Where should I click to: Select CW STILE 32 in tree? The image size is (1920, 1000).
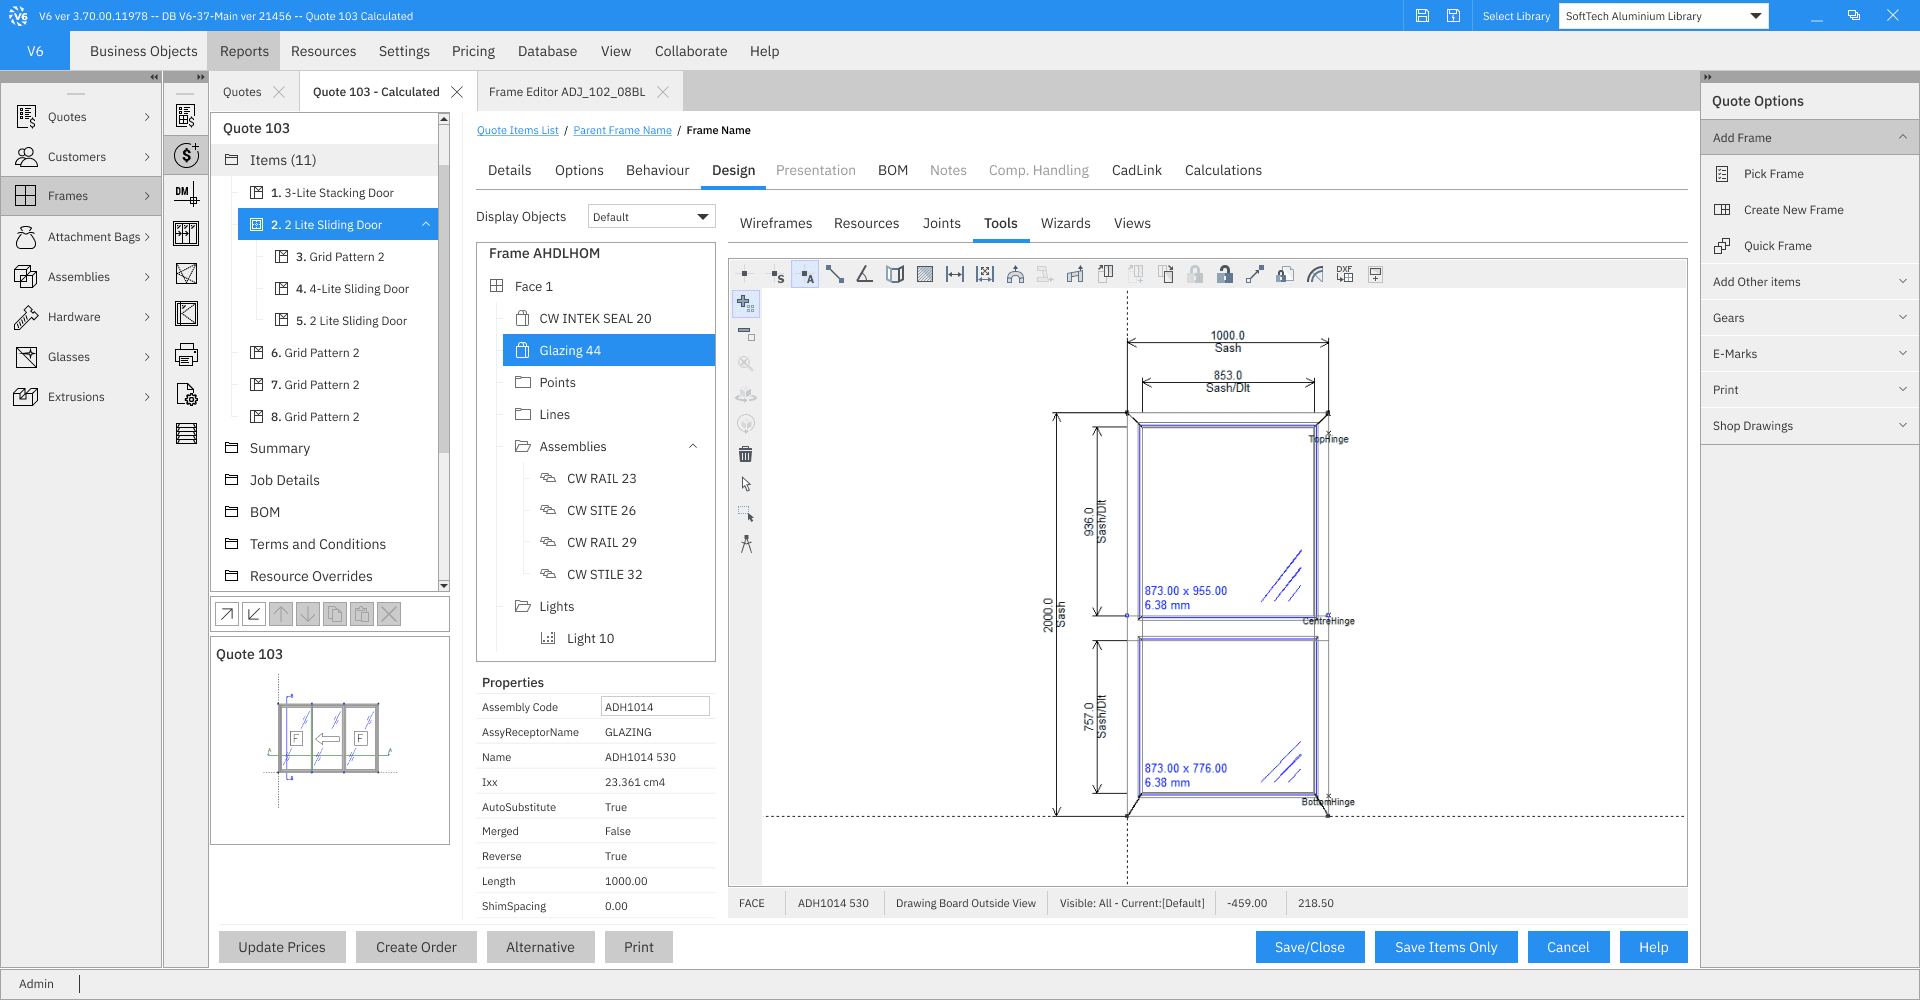point(604,574)
